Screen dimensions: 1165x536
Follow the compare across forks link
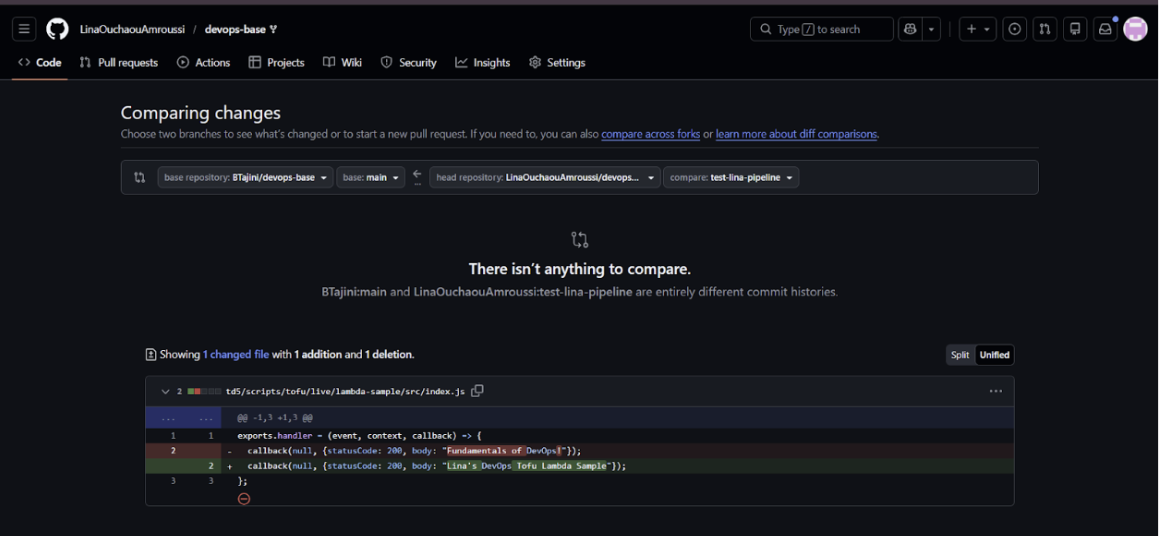(x=651, y=135)
